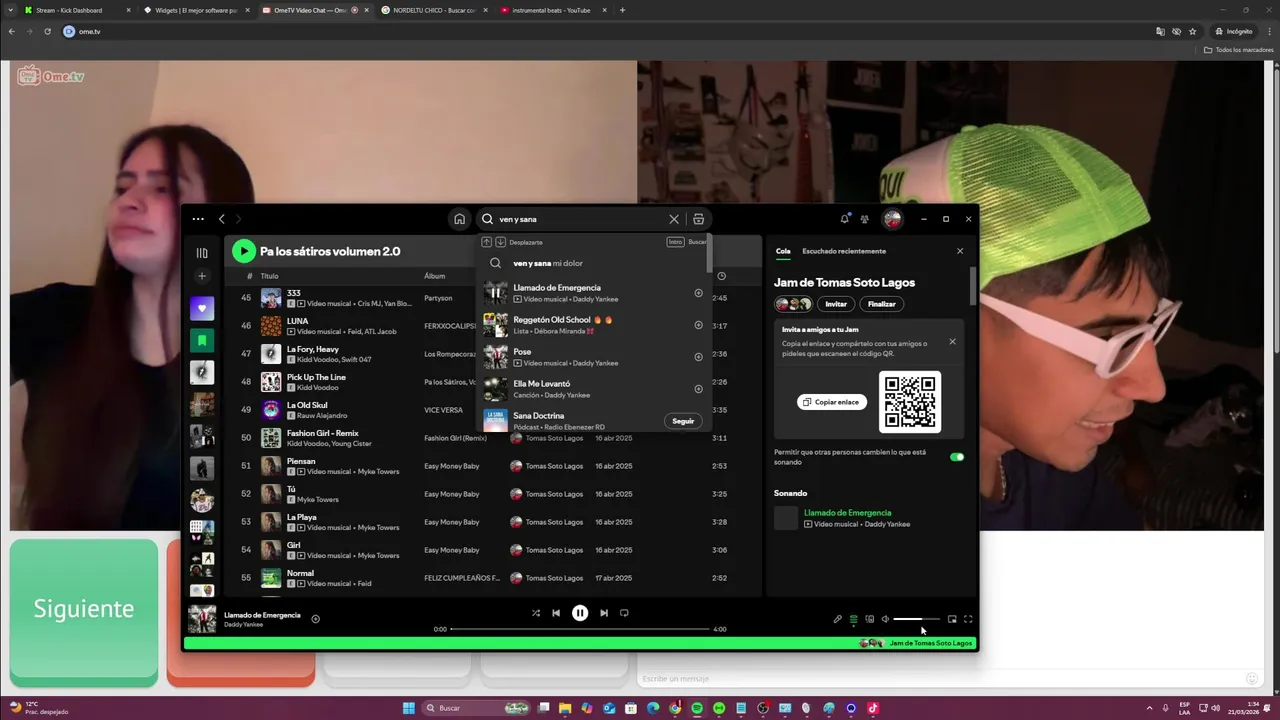This screenshot has width=1280, height=720.
Task: Click the Chrome new tab plus button
Action: (x=622, y=10)
